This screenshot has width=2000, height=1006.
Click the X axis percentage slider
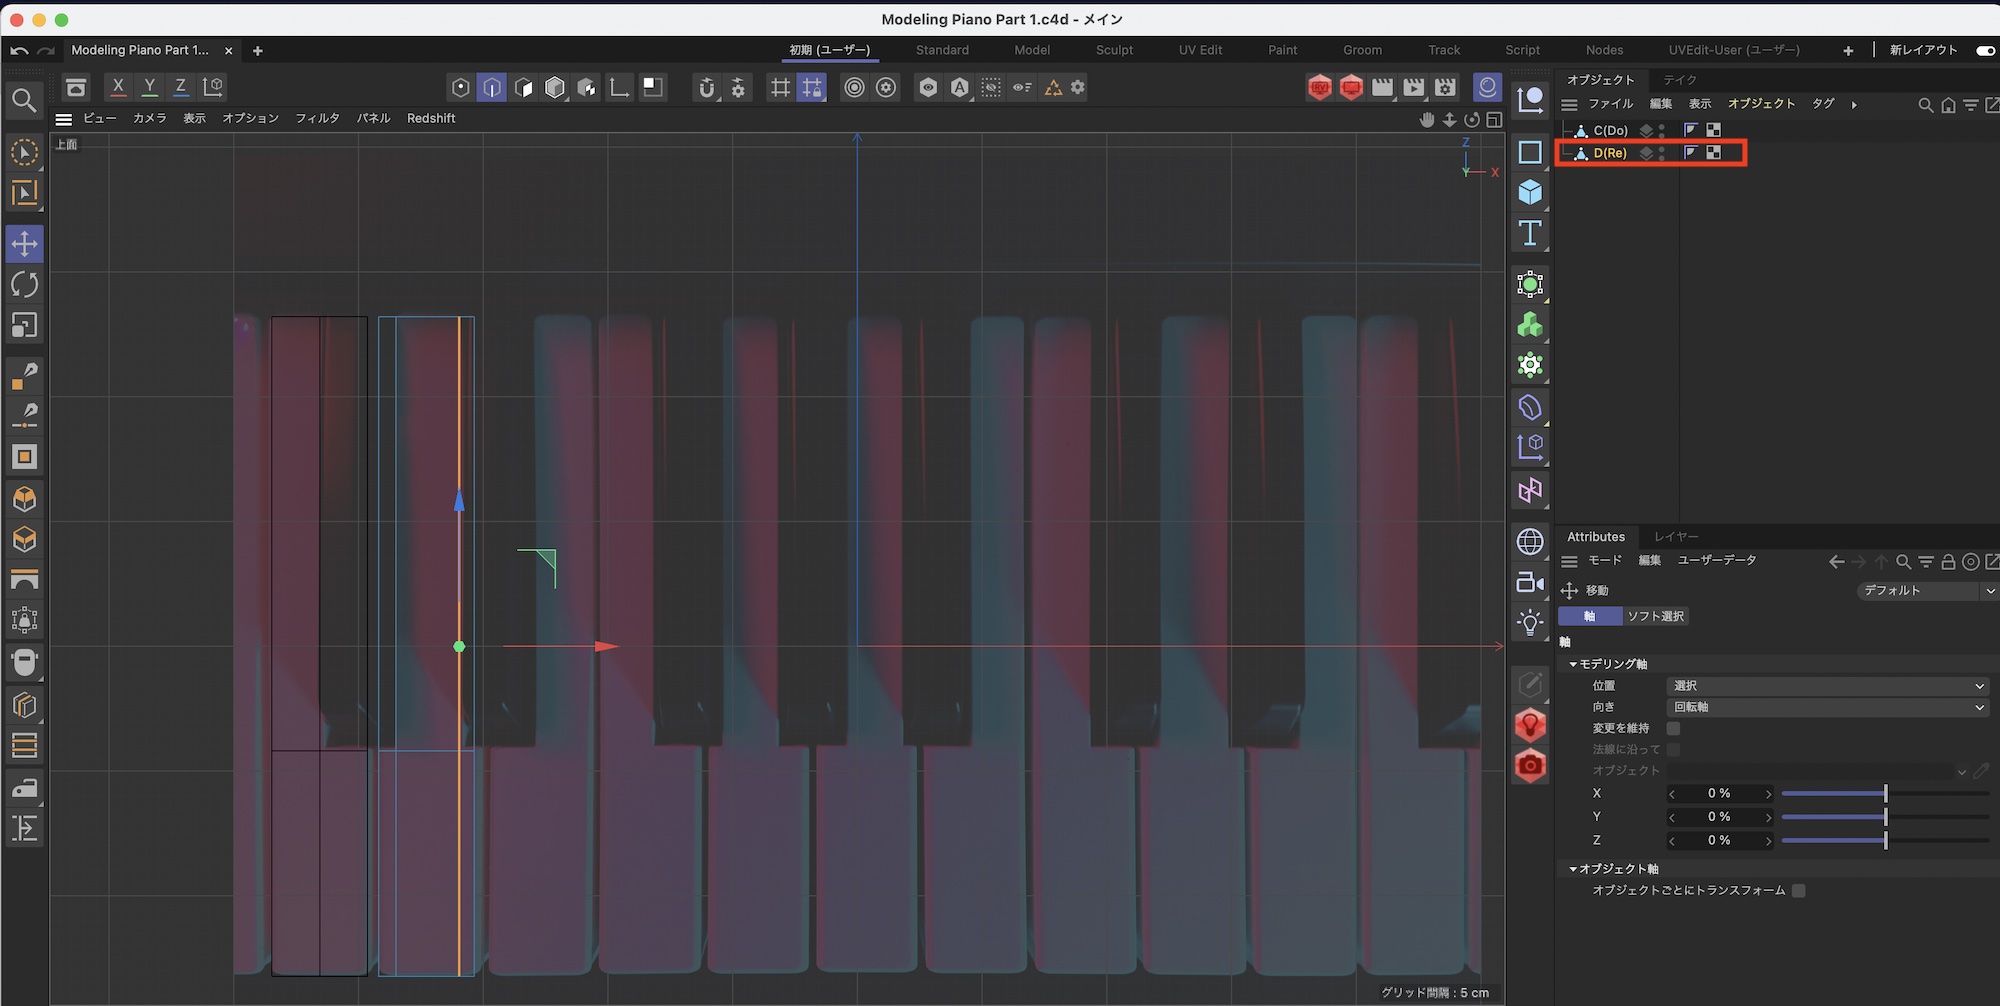click(1884, 793)
